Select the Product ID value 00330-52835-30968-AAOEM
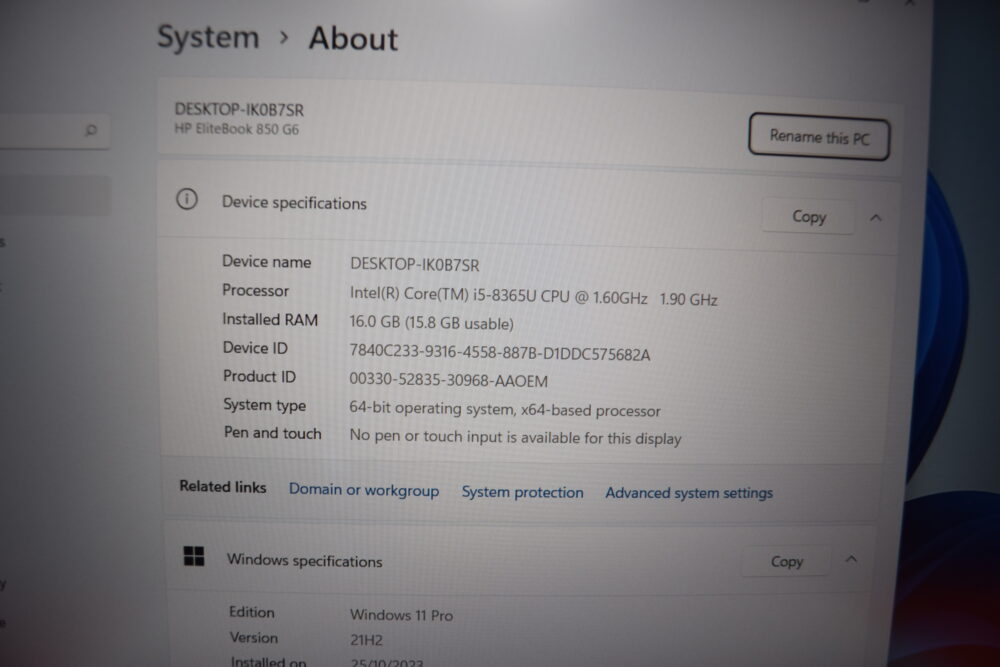 point(448,381)
